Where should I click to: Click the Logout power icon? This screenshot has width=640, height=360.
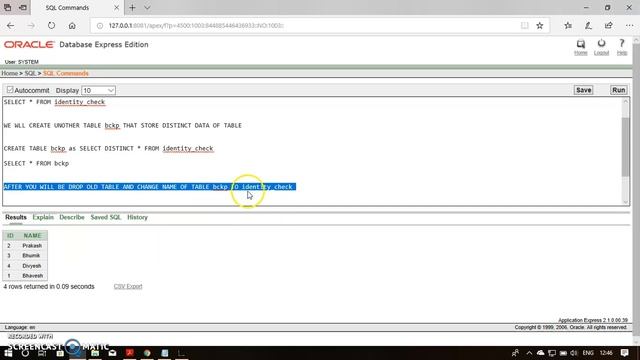click(601, 43)
